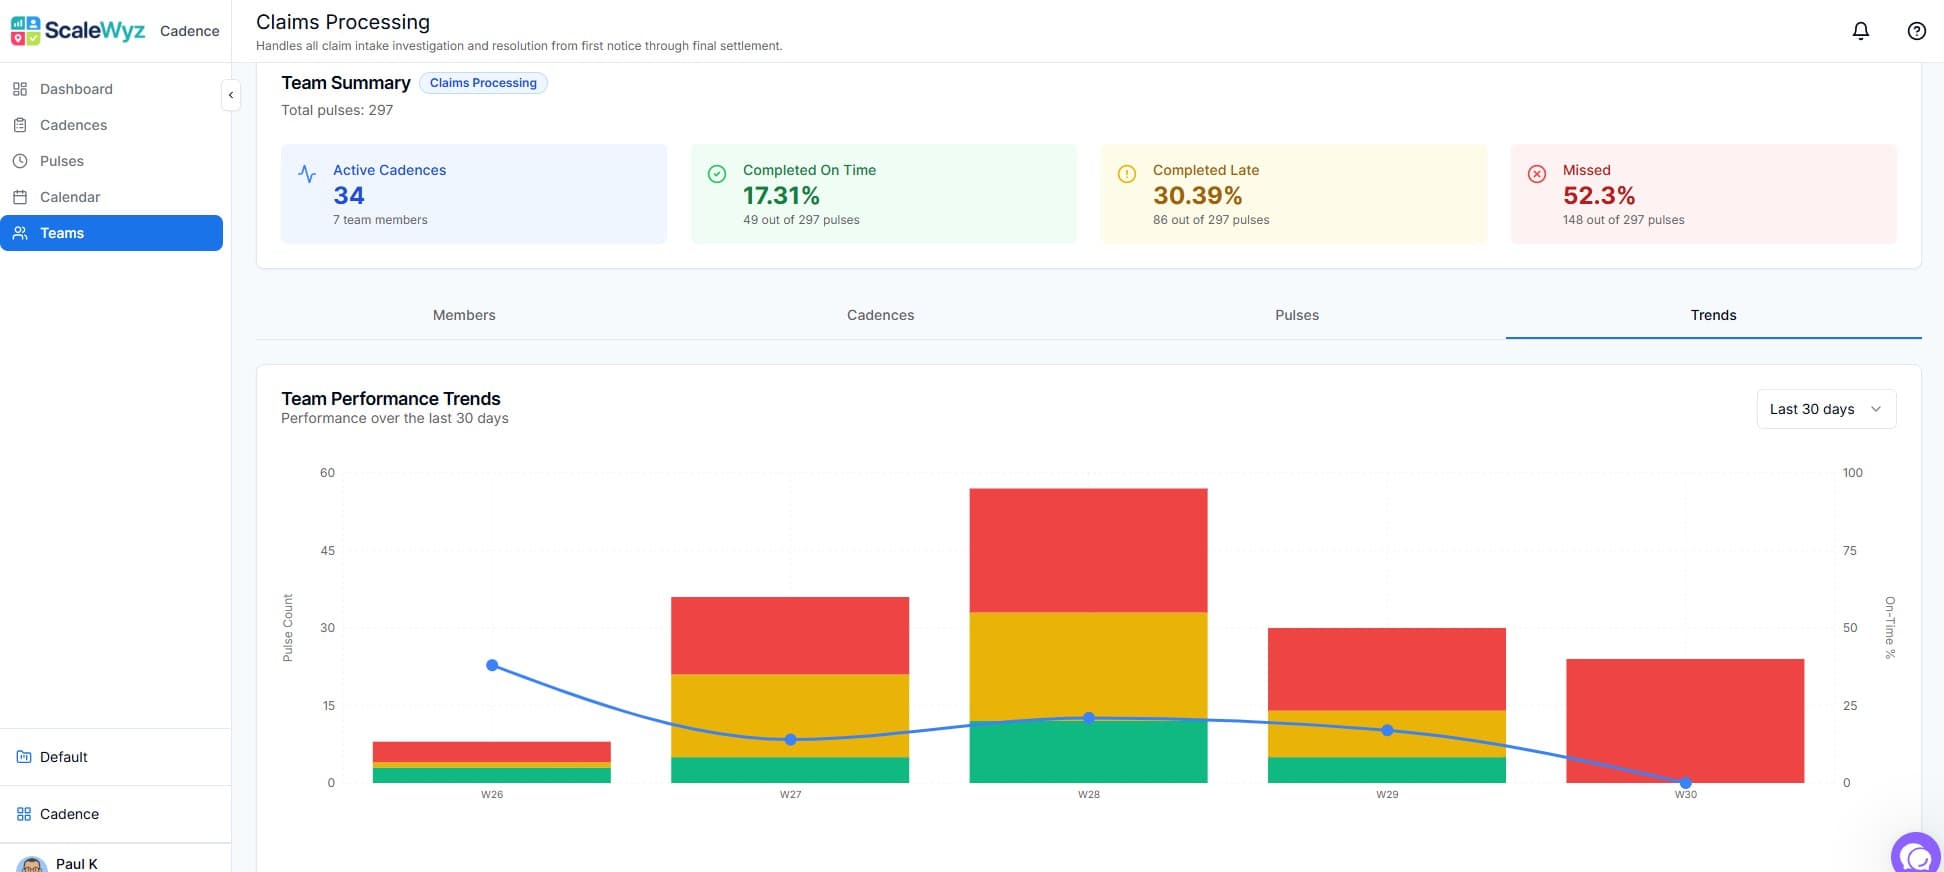
Task: Open the Default workspace selector
Action: click(64, 757)
